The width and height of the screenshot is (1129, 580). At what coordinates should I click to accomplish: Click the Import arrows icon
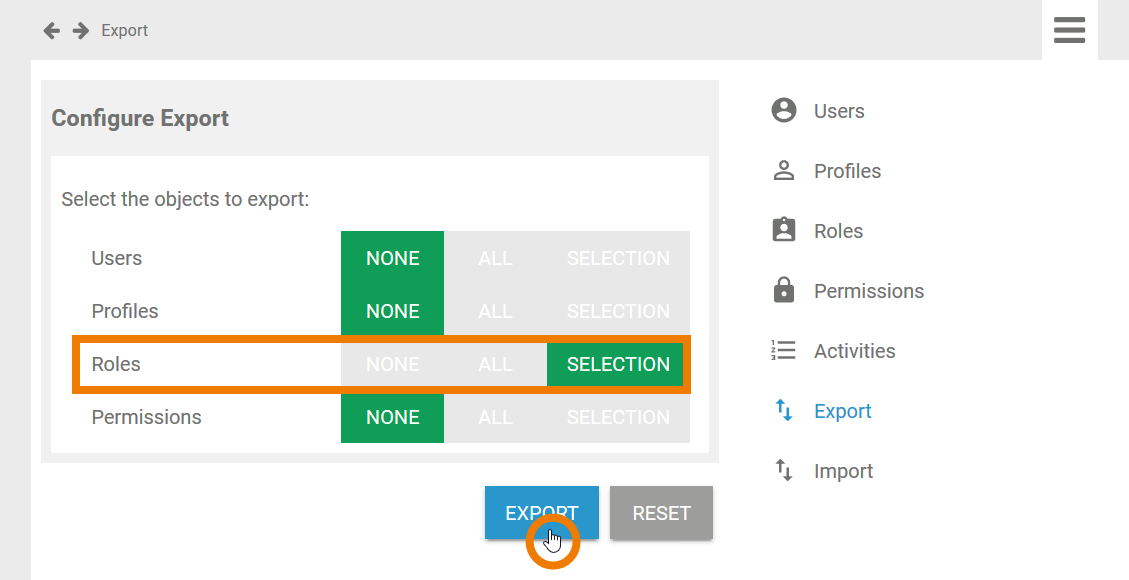784,470
